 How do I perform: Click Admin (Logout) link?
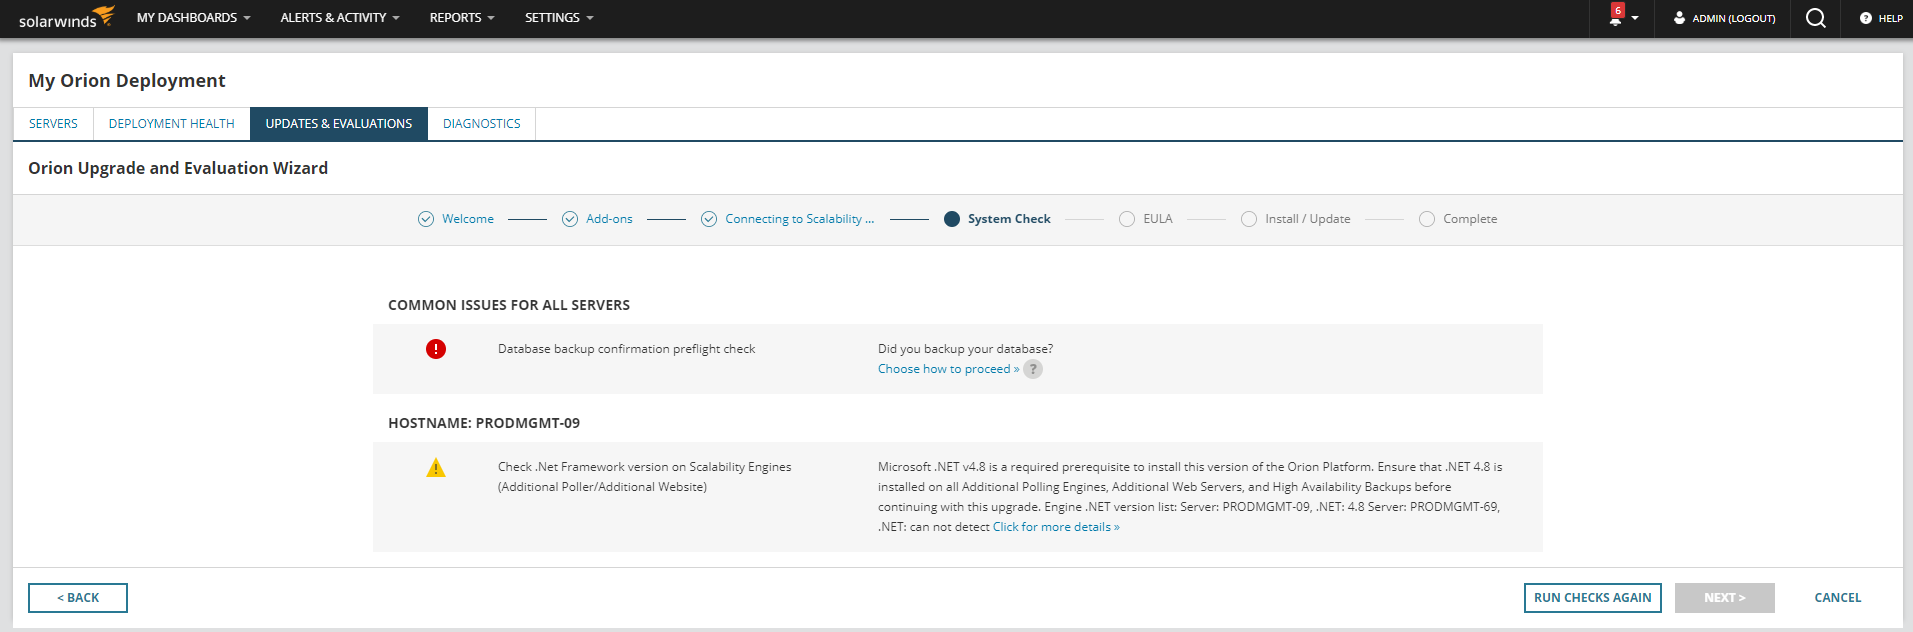coord(1734,18)
